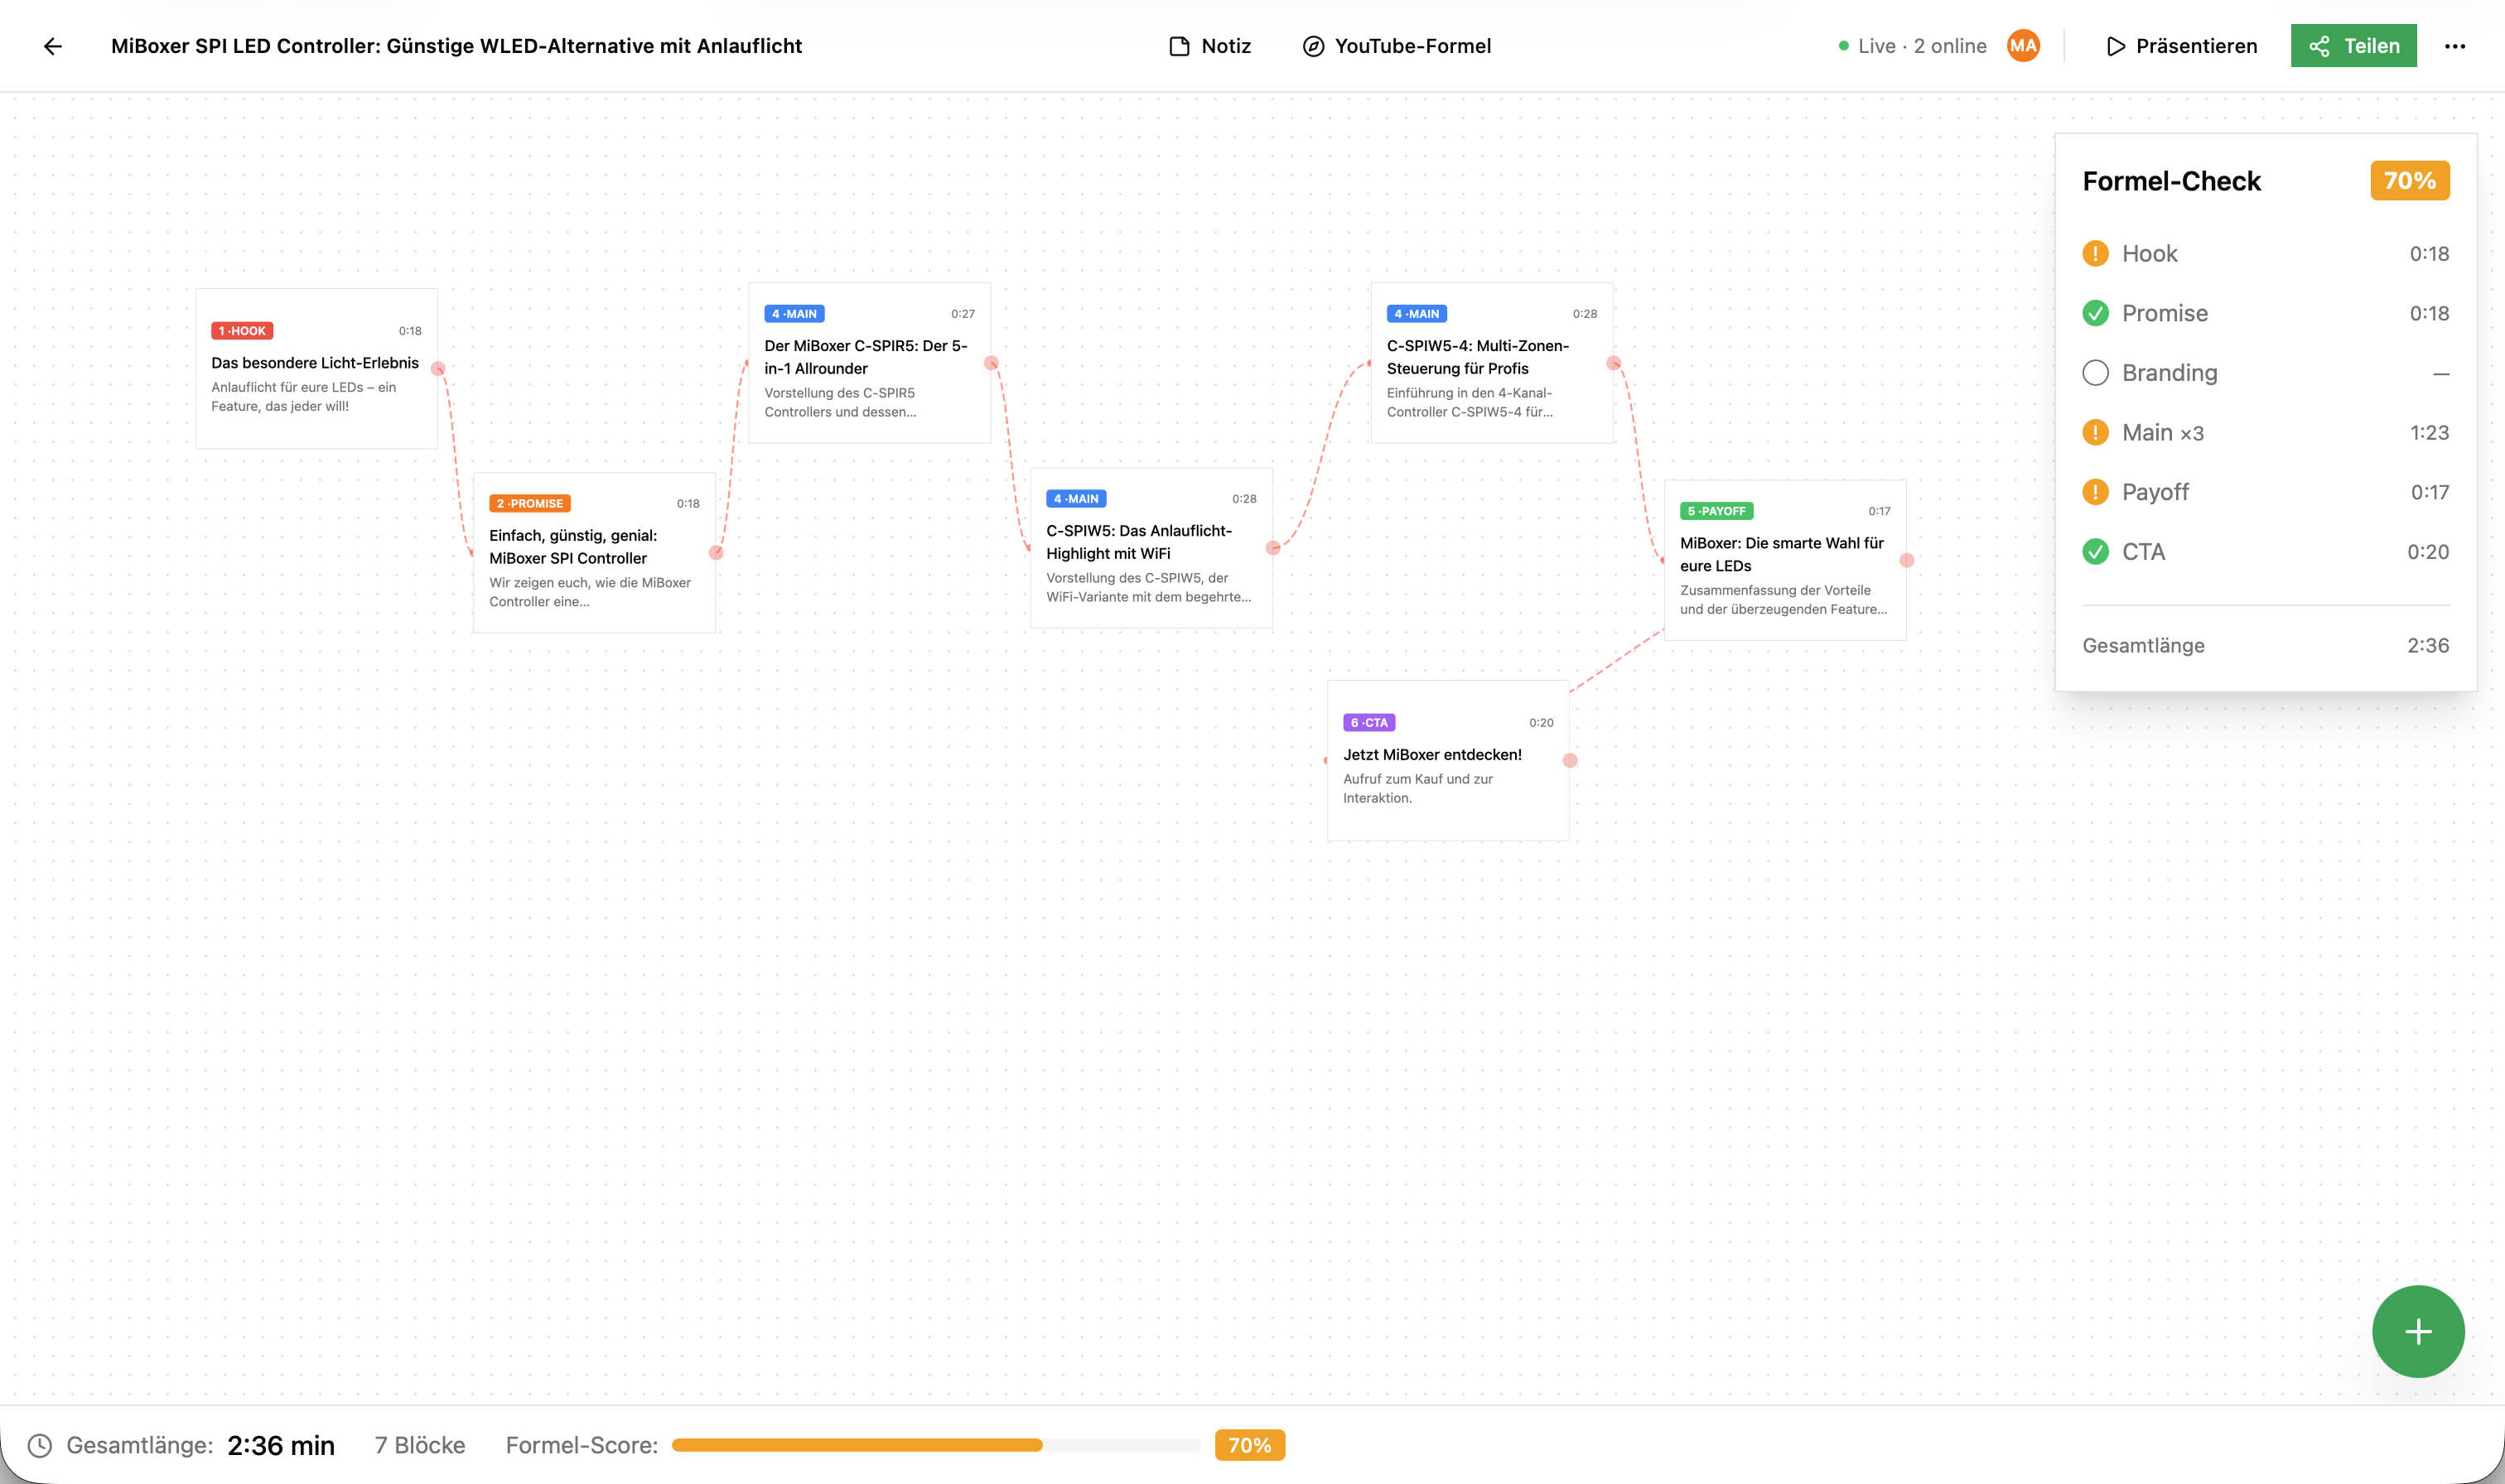This screenshot has height=1484, width=2505.
Task: Click the C-SPIW5-4 card's output connector dot
Action: pyautogui.click(x=1613, y=363)
